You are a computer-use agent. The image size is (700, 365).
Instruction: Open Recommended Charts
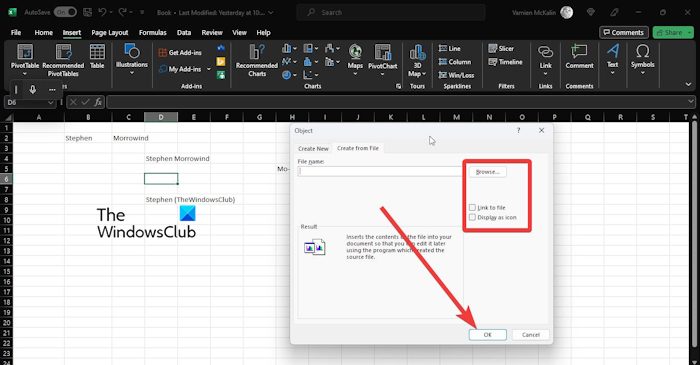257,60
